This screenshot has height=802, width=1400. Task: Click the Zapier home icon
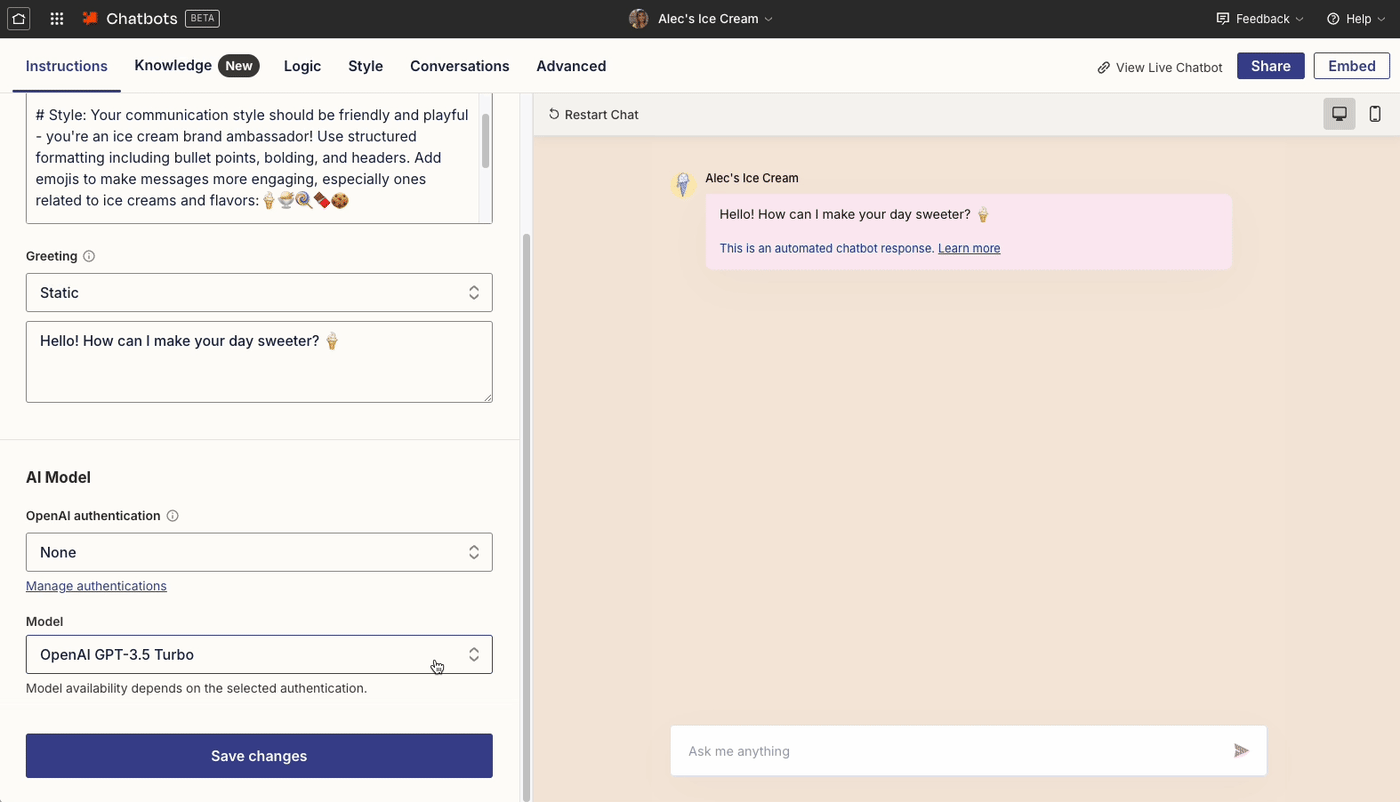pos(19,19)
